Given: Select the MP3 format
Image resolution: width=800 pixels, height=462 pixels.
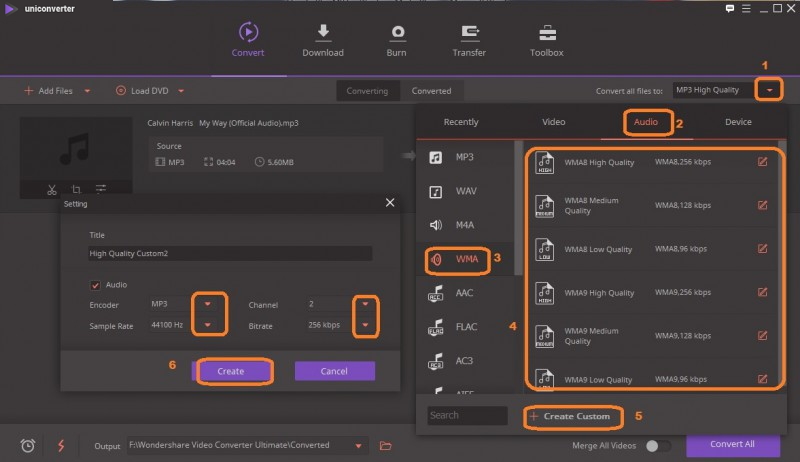Looking at the screenshot, I should coord(467,157).
